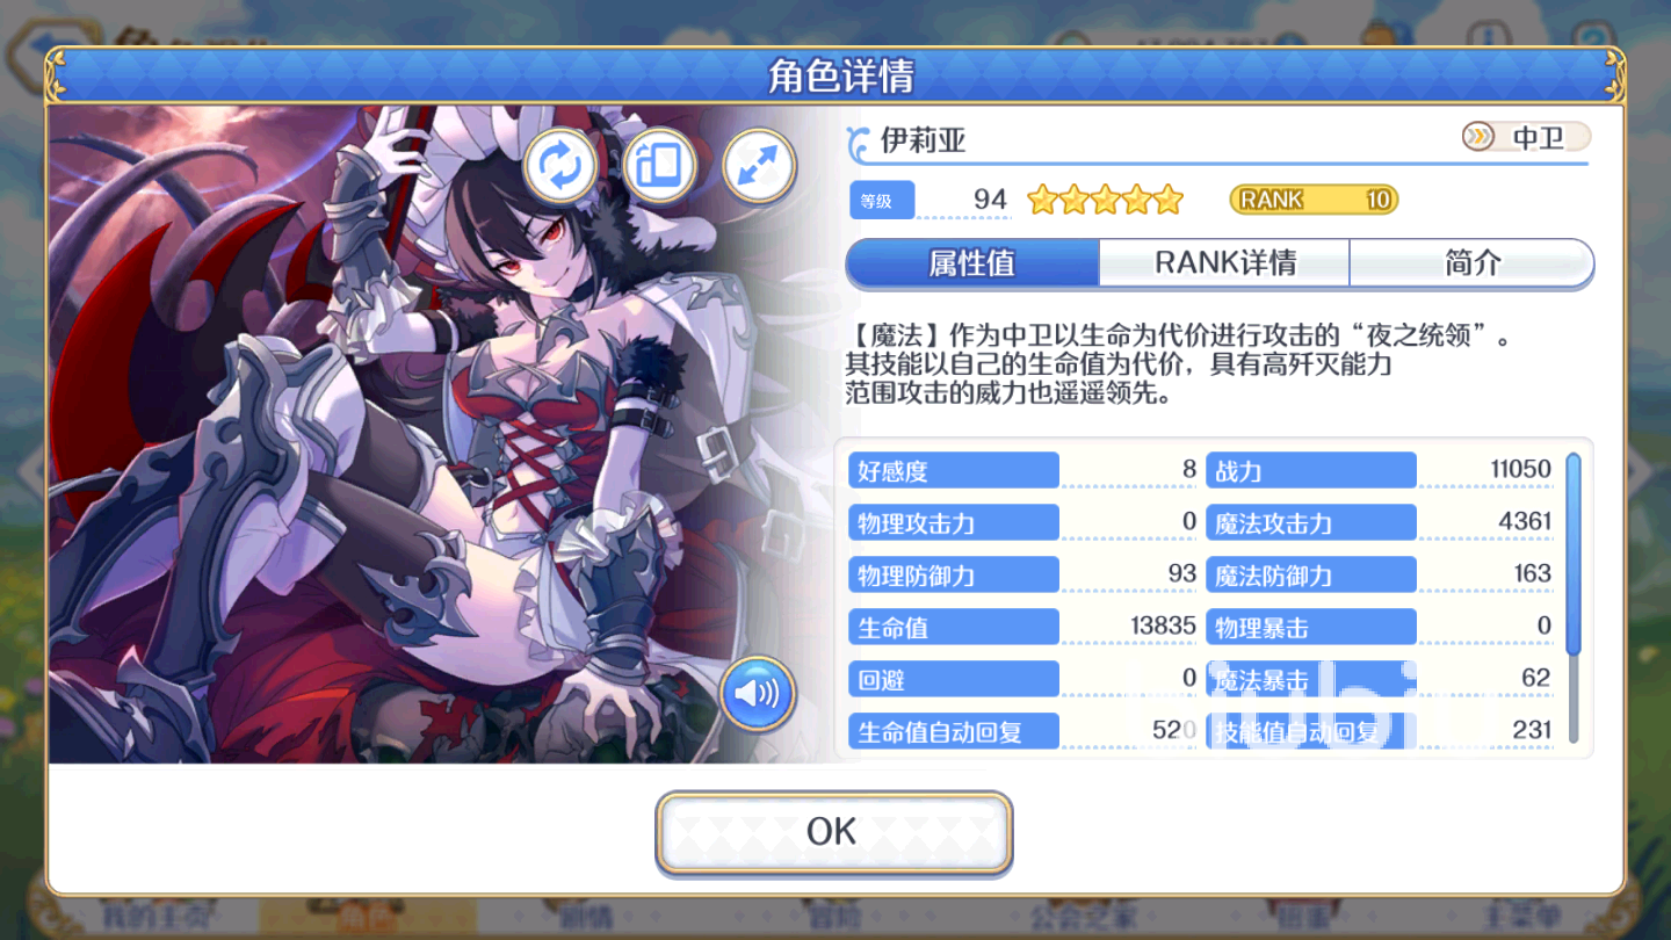Open the 简介 tab
Screen dimensions: 1671x940
[x=1471, y=263]
